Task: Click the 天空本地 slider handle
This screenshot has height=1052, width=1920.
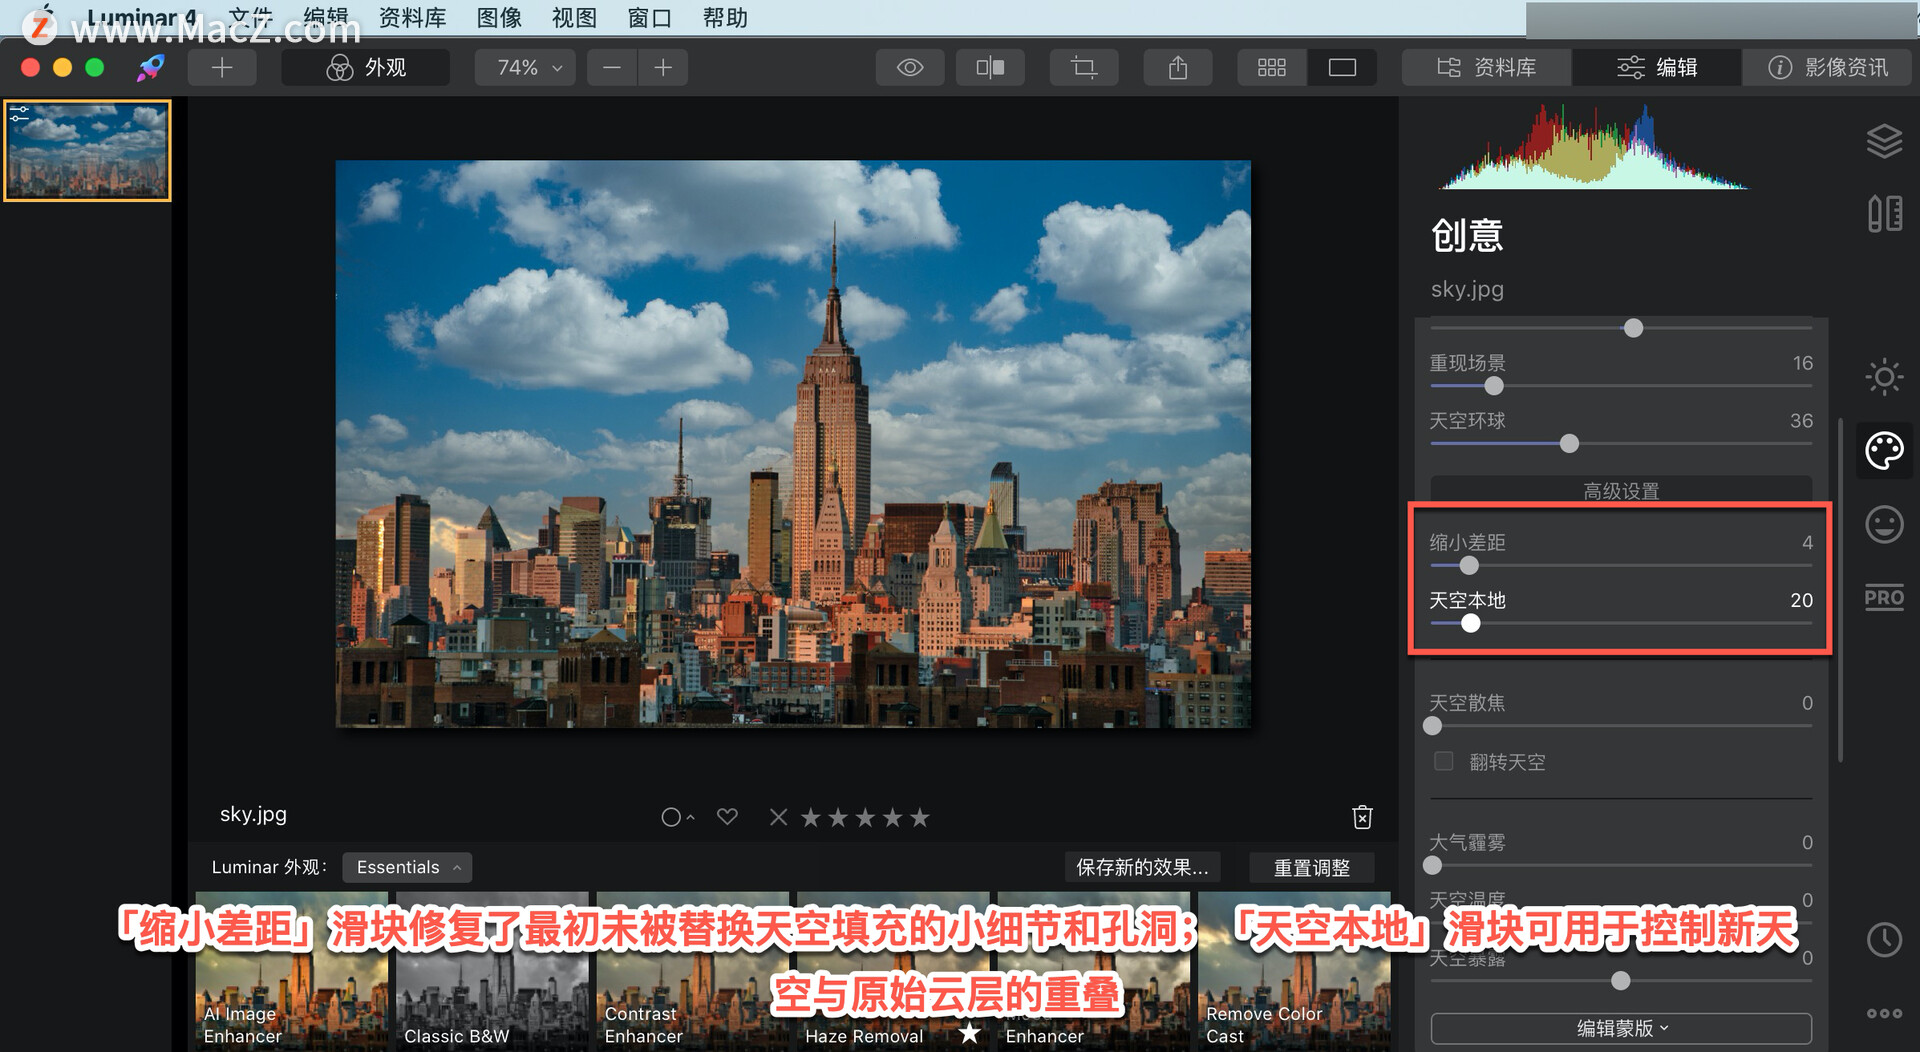Action: [x=1470, y=623]
